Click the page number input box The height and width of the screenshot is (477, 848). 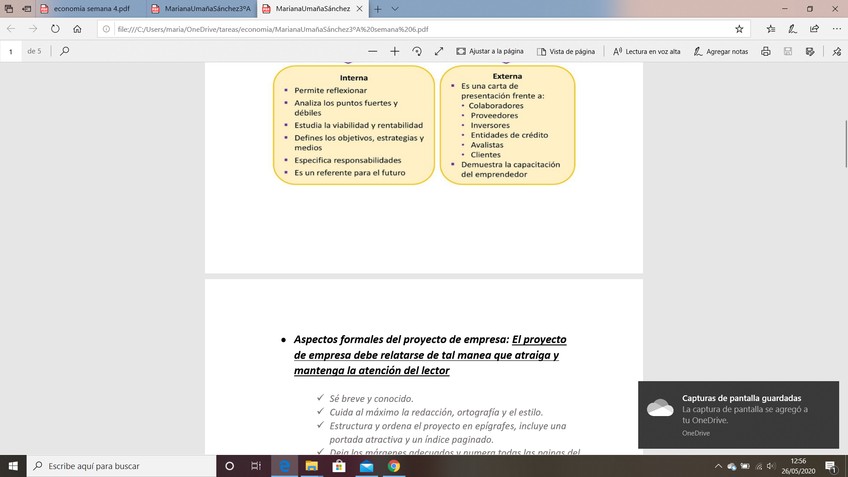pyautogui.click(x=11, y=51)
